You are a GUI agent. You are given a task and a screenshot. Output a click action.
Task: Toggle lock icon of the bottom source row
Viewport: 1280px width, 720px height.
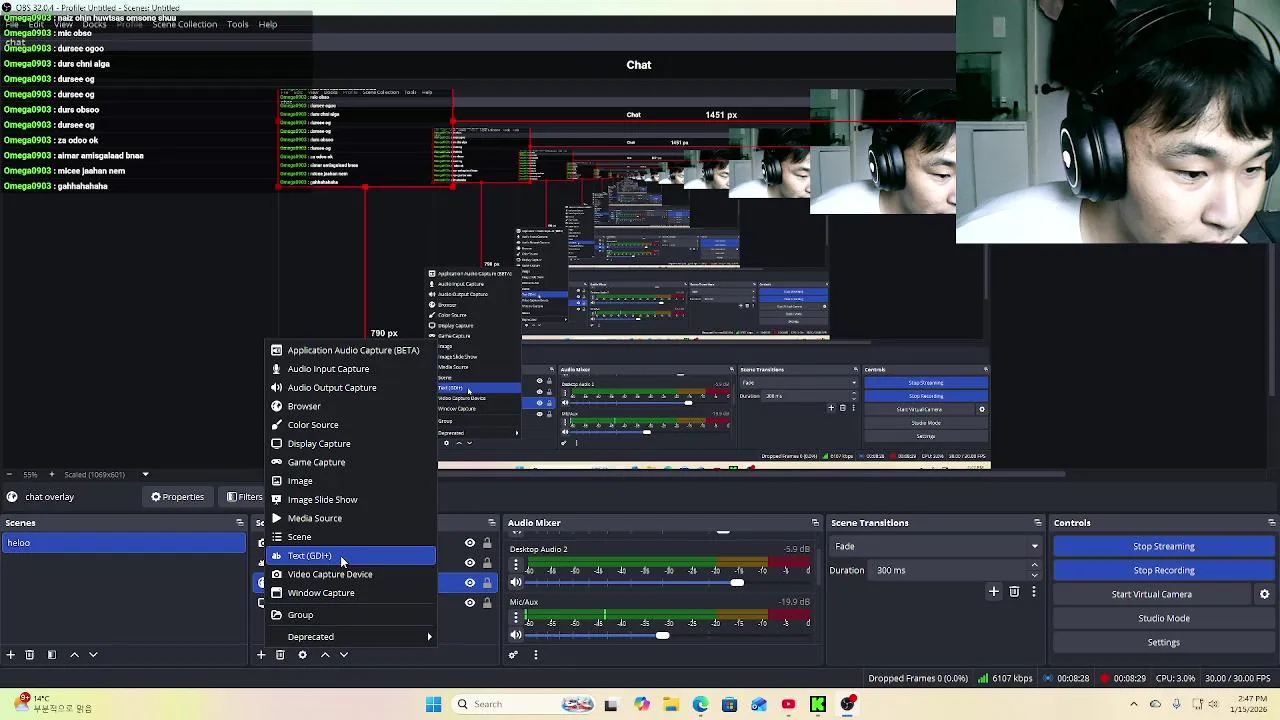click(487, 602)
